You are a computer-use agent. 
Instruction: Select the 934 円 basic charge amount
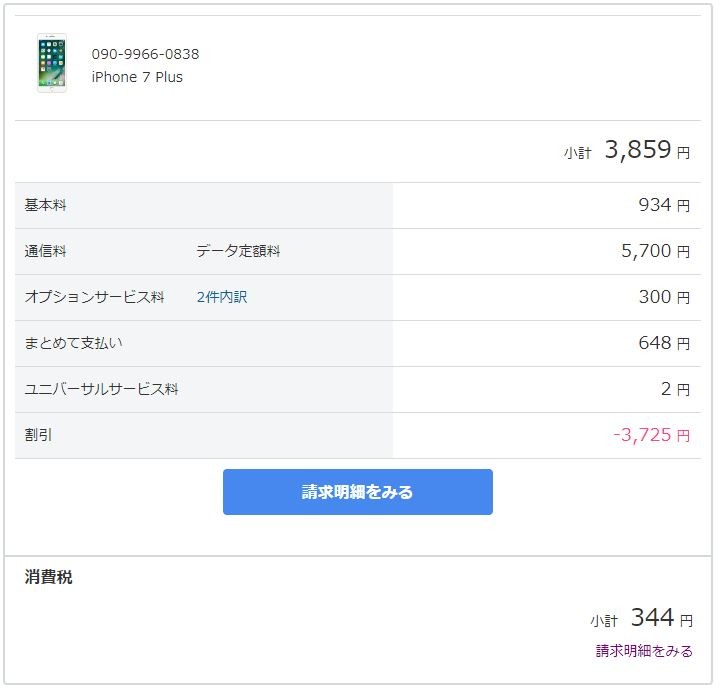tap(664, 205)
